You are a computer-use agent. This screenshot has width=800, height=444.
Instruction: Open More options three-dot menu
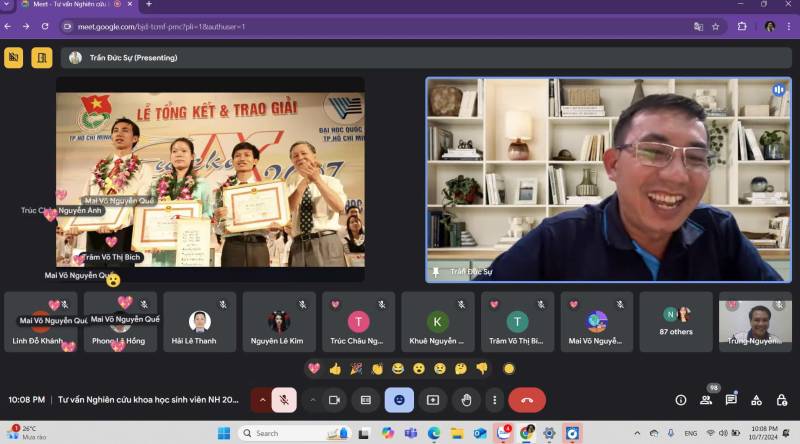coord(494,400)
